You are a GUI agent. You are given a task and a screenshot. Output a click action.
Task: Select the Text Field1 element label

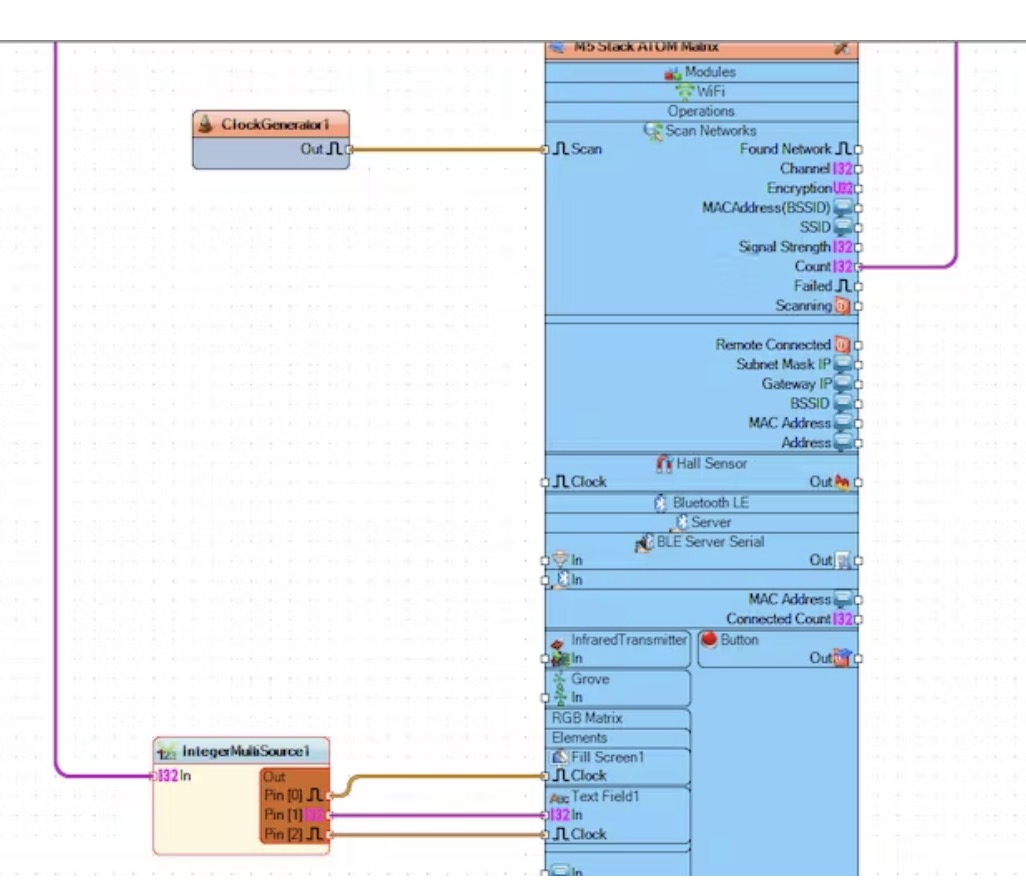pos(605,797)
